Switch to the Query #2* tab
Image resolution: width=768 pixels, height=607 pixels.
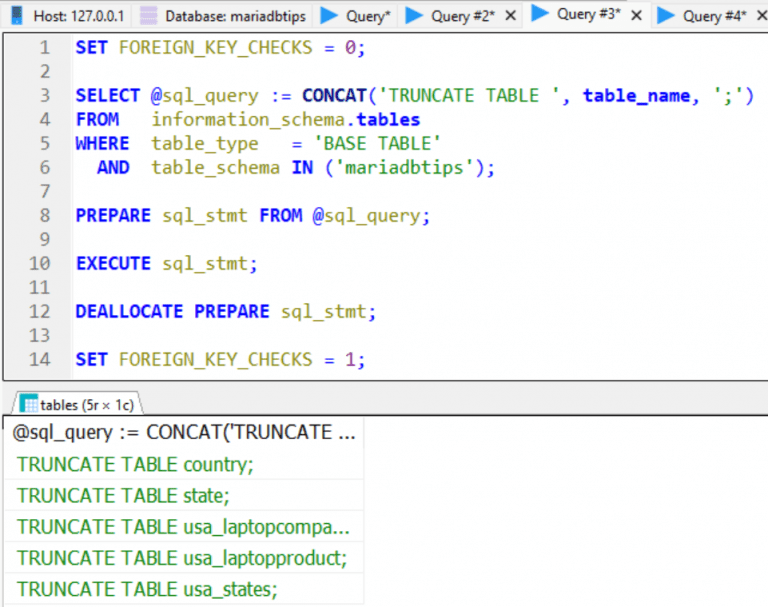coord(462,16)
